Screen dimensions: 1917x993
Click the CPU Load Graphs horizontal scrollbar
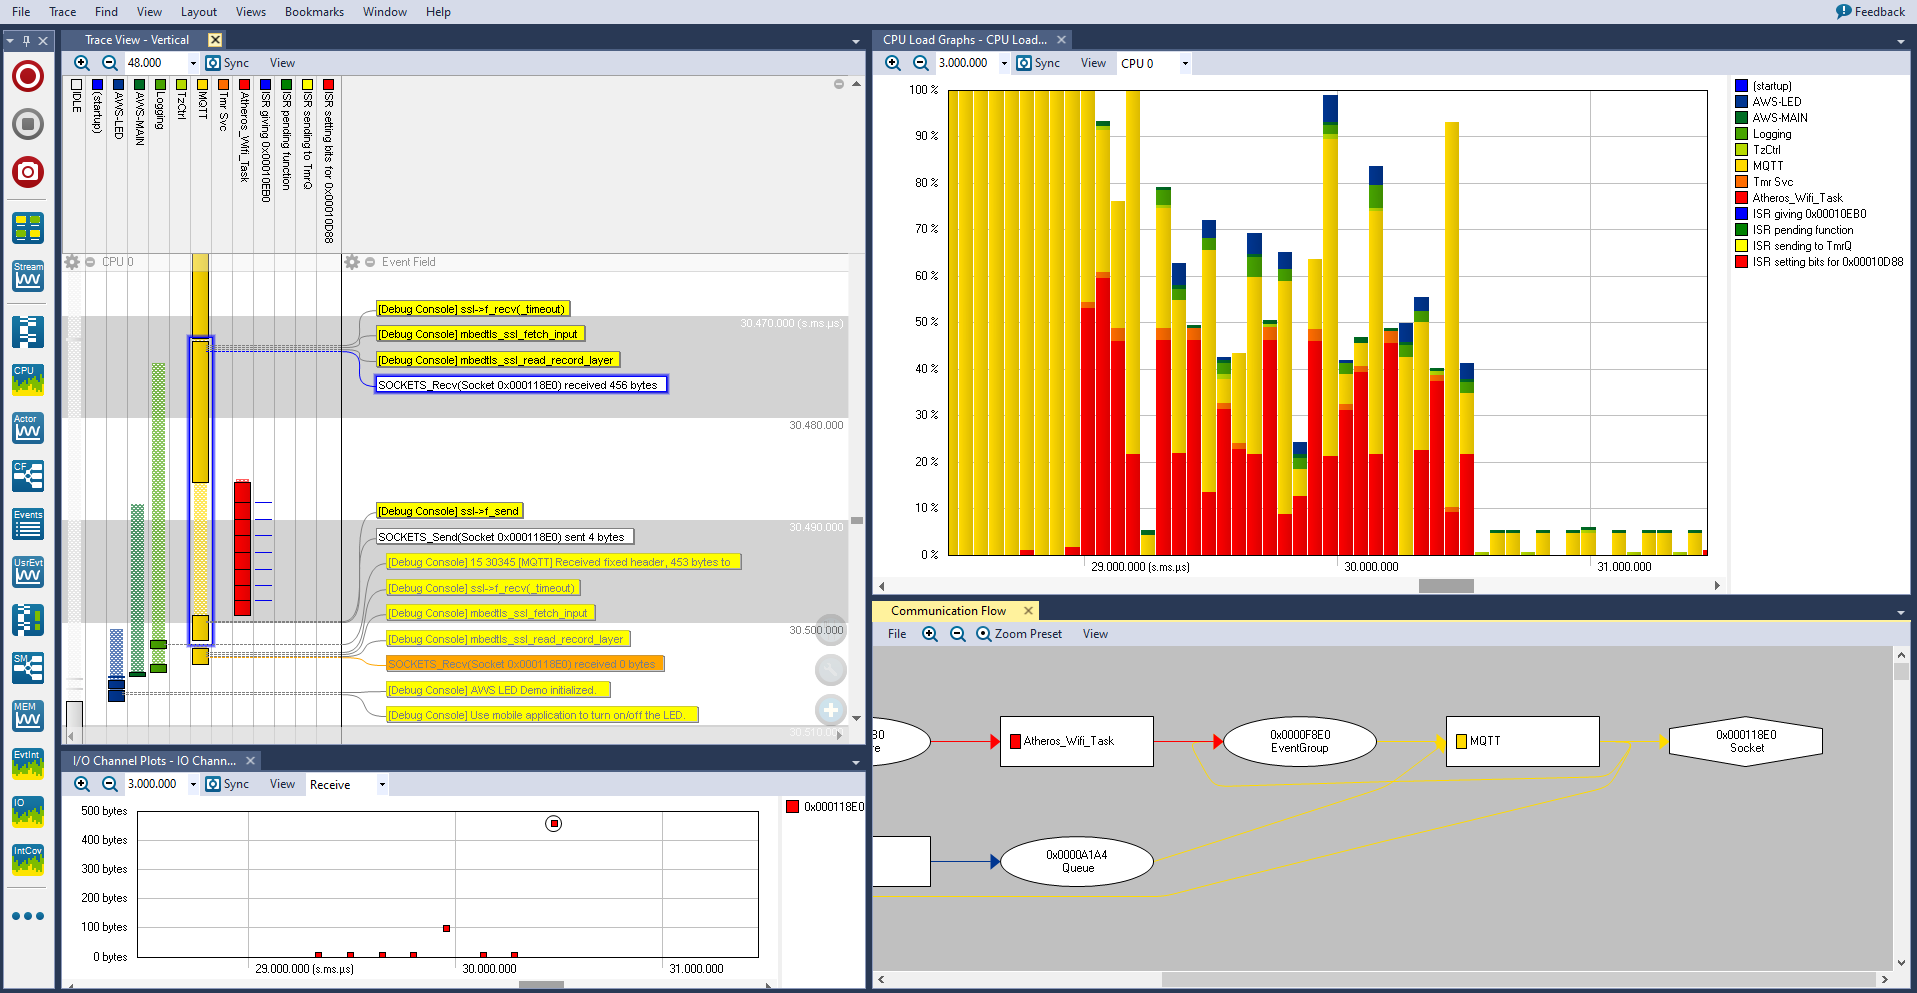[x=1444, y=586]
